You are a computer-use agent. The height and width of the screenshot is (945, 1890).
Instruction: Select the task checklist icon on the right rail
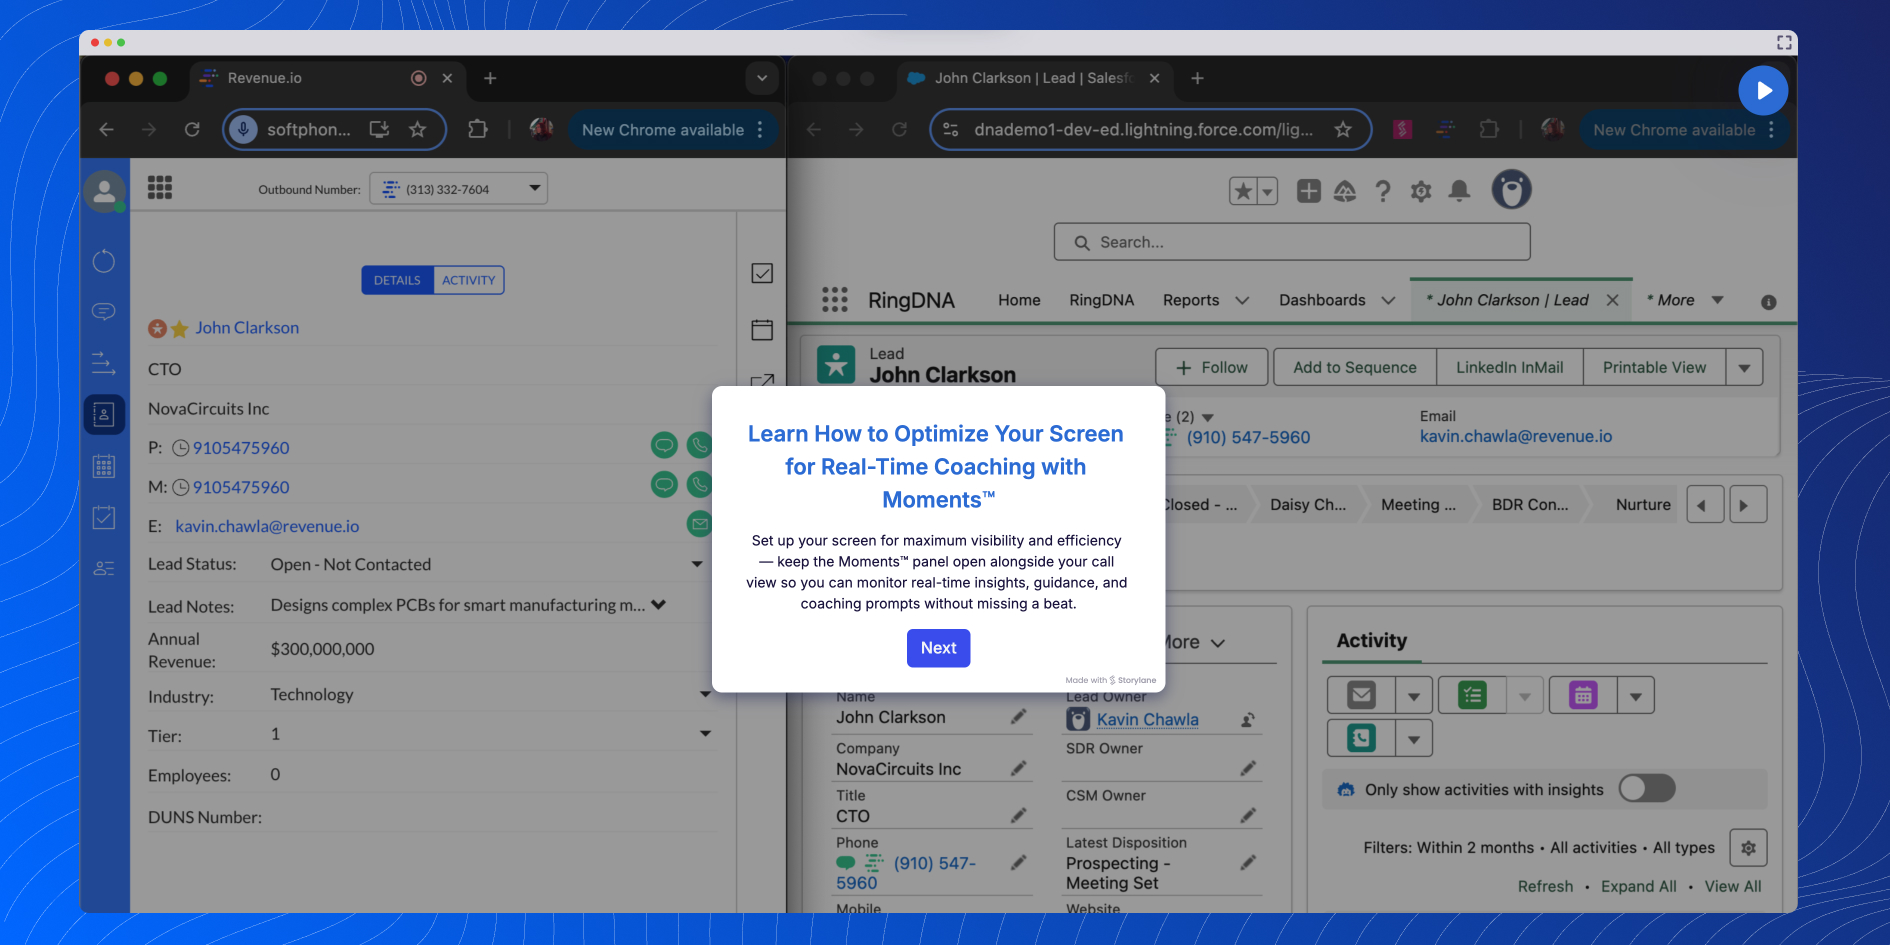(762, 273)
